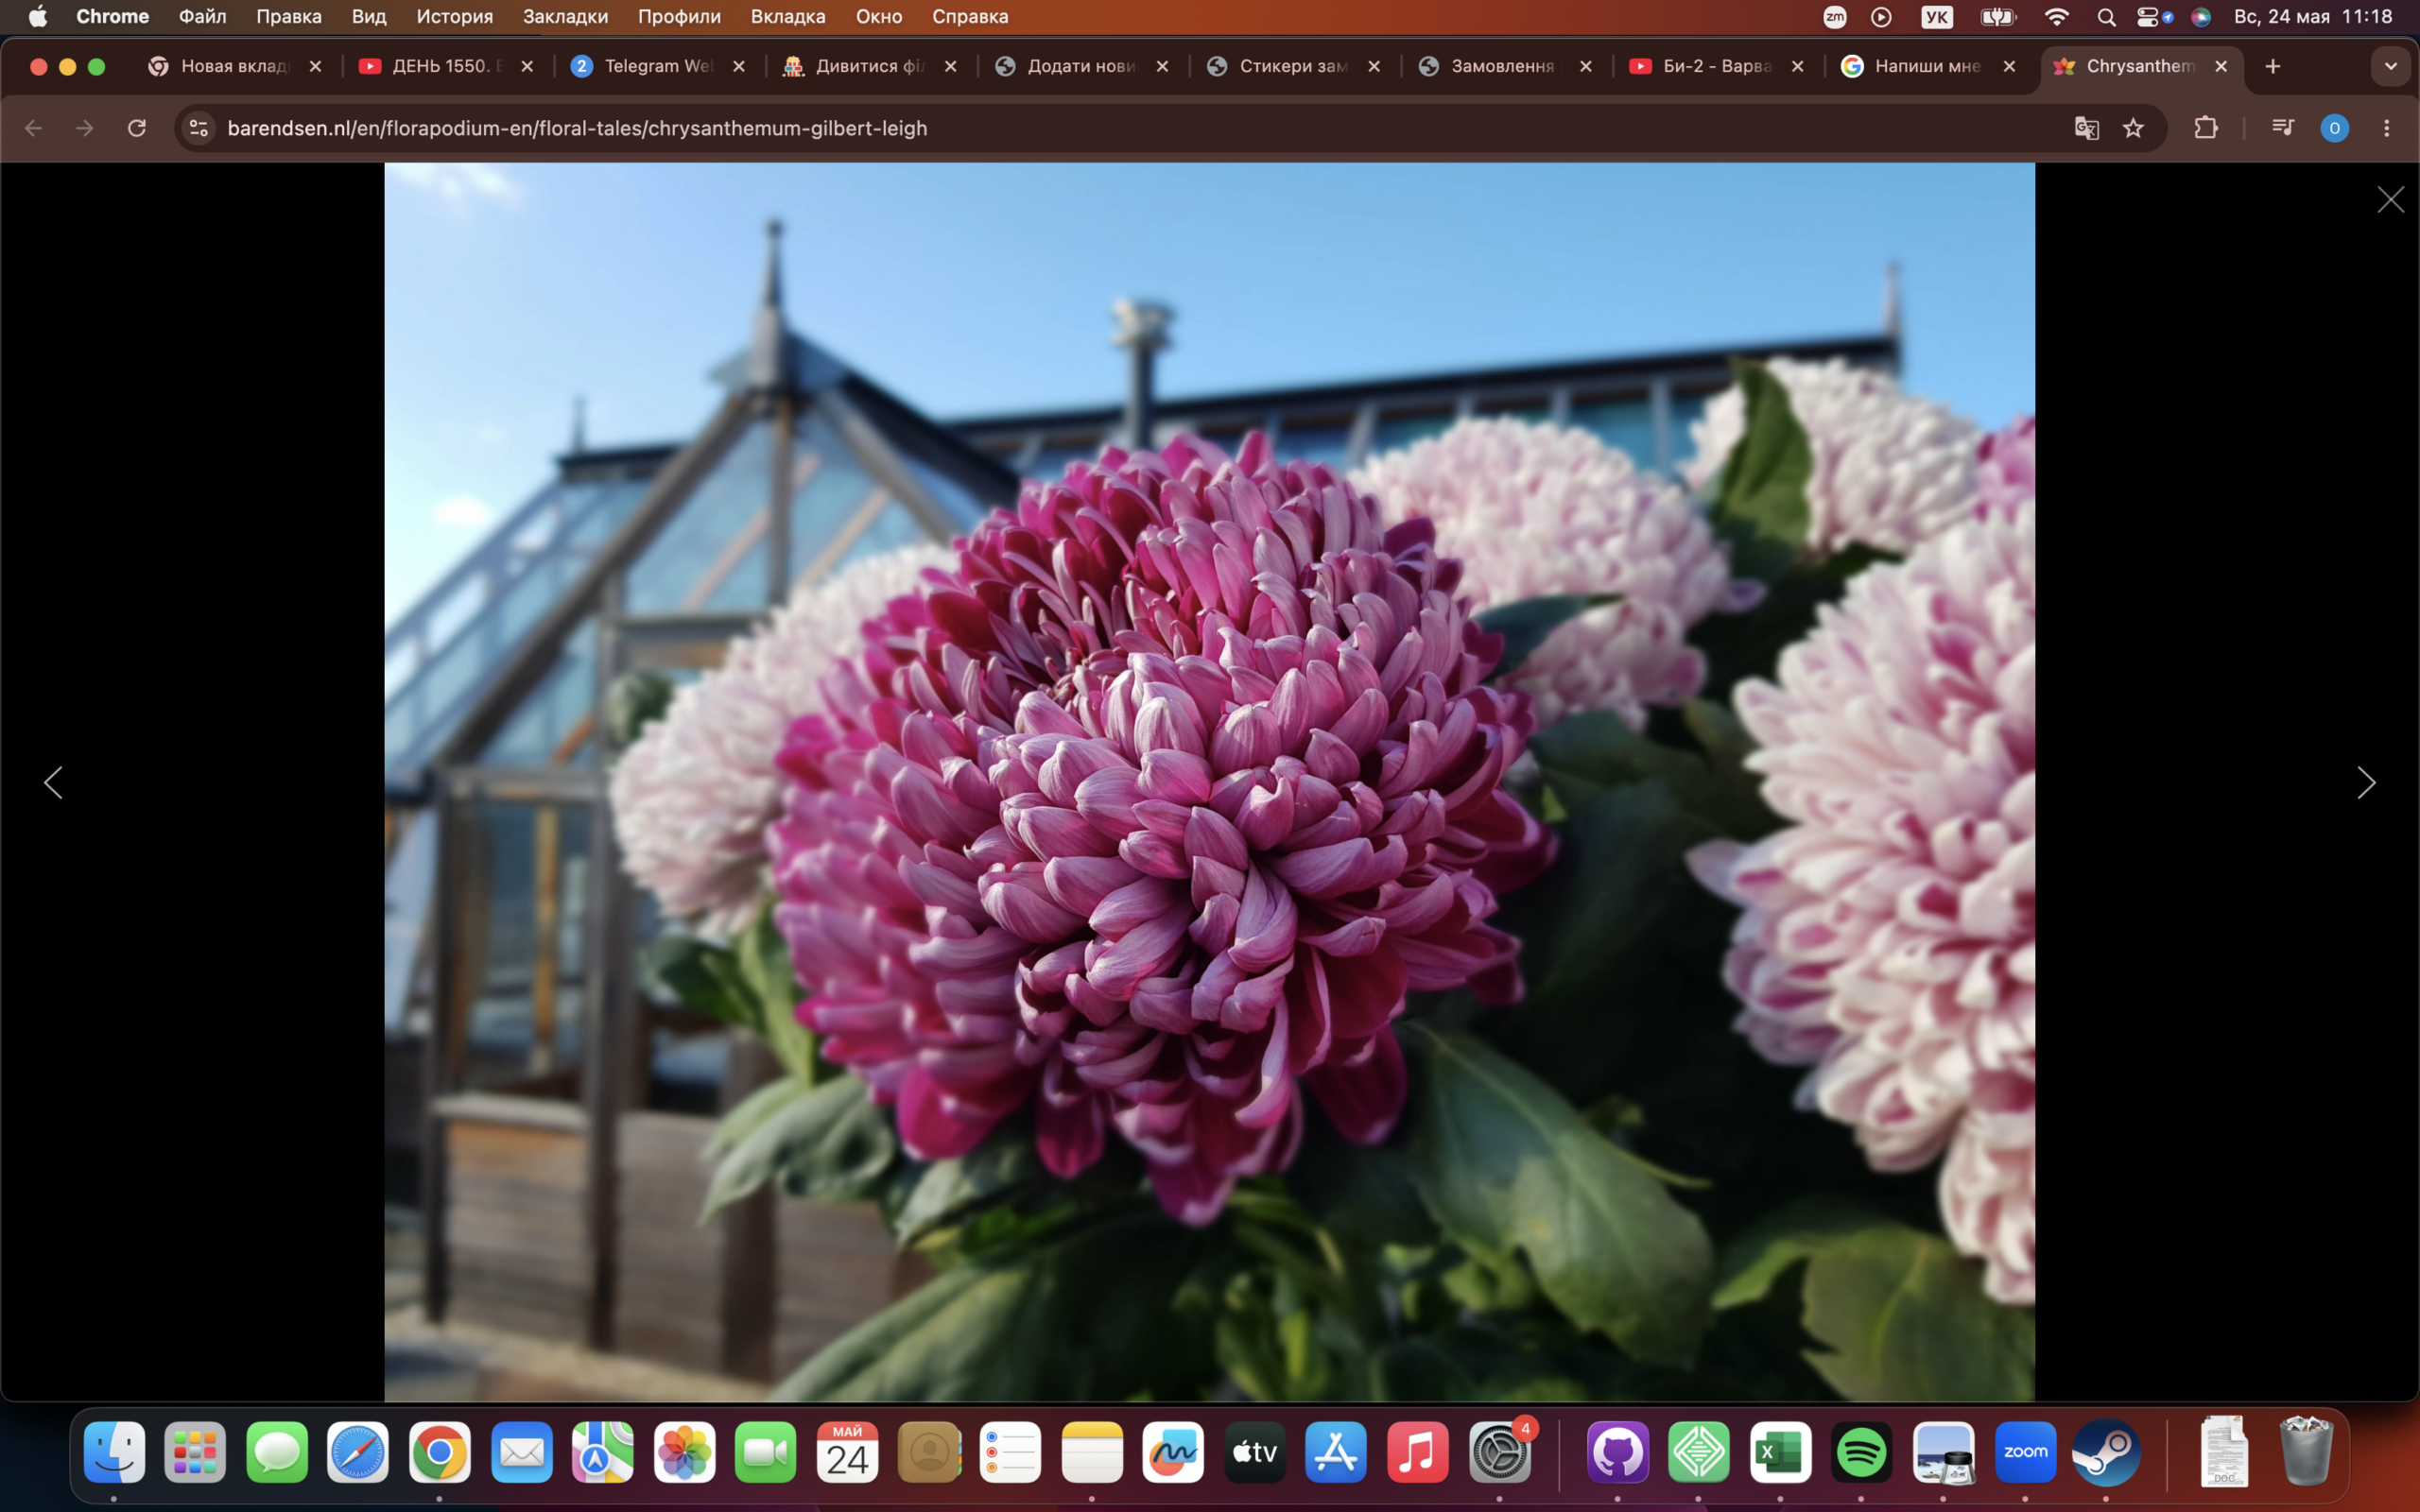Open the Правка menu
Viewport: 2420px width, 1512px height.
pyautogui.click(x=289, y=16)
